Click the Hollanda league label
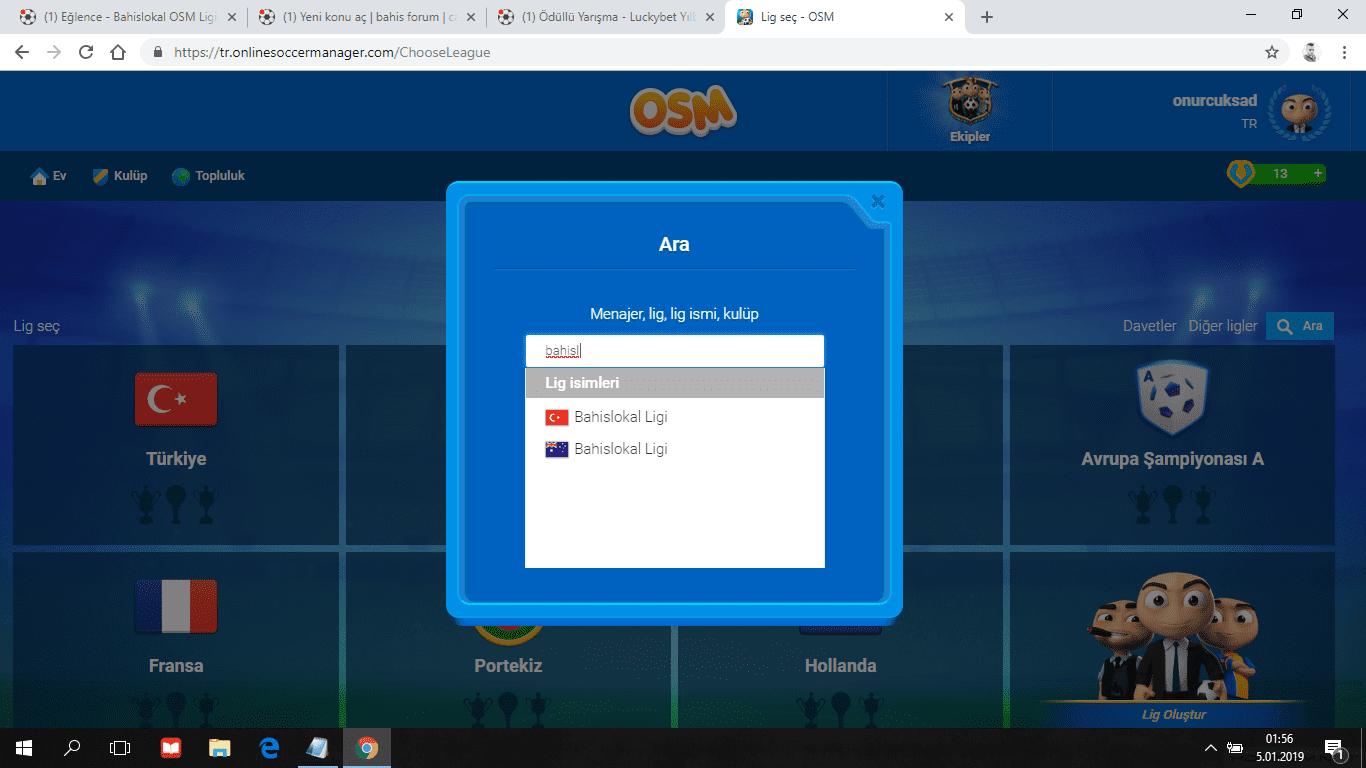The image size is (1366, 768). pyautogui.click(x=840, y=666)
